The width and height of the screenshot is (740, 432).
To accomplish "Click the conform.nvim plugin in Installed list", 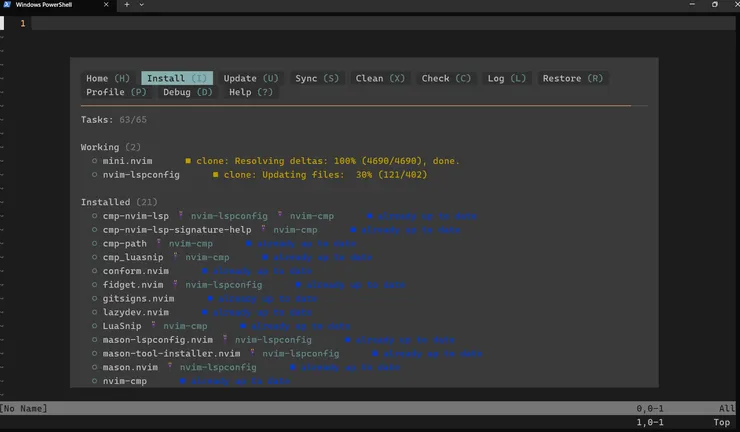I will pos(136,271).
